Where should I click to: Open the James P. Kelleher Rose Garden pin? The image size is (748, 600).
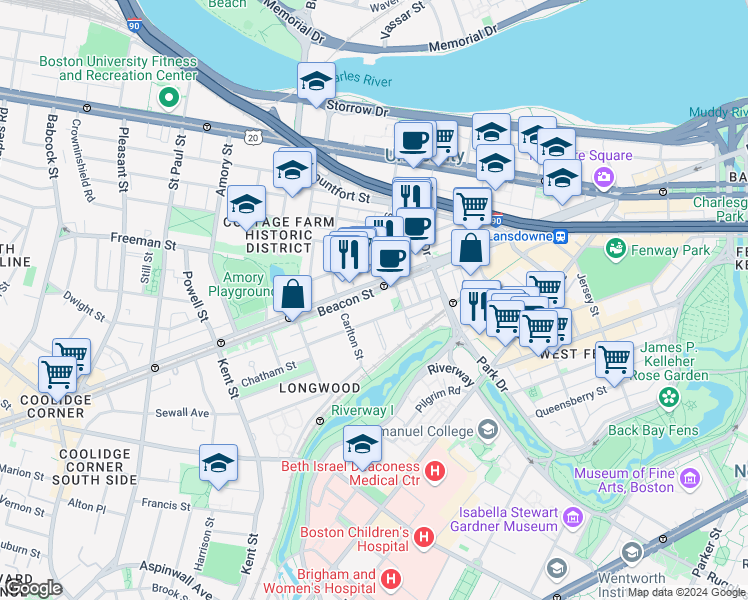[x=669, y=397]
